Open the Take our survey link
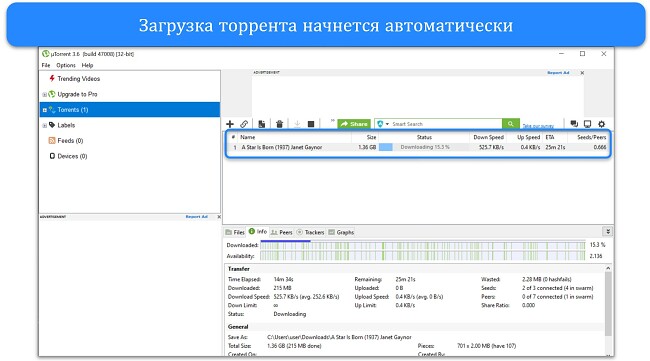This screenshot has height=361, width=650. [538, 125]
